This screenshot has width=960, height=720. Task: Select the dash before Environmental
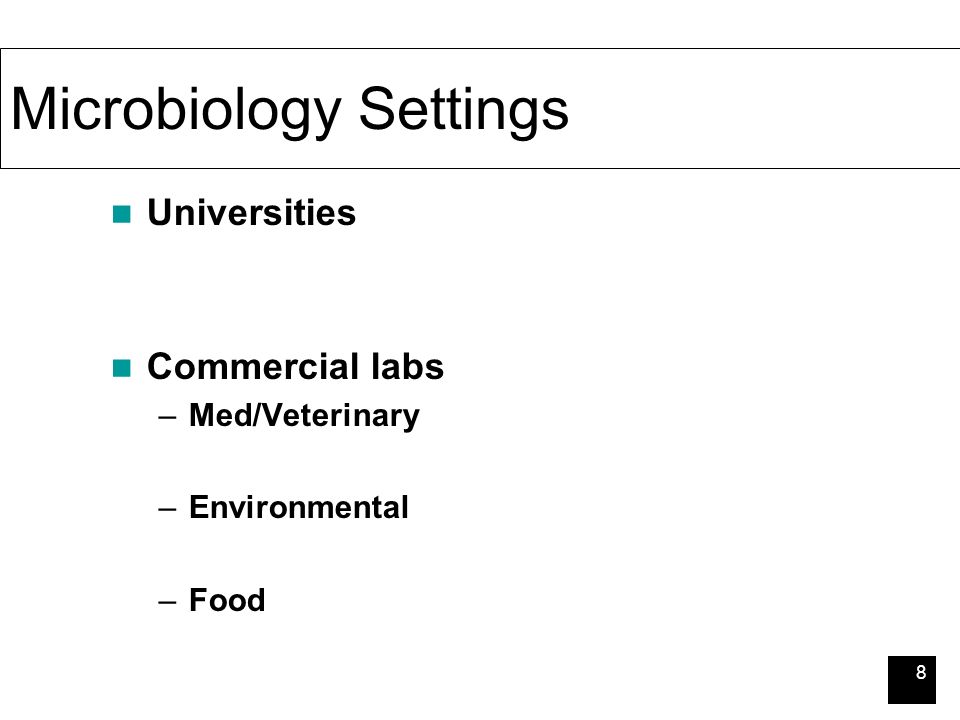click(x=167, y=509)
